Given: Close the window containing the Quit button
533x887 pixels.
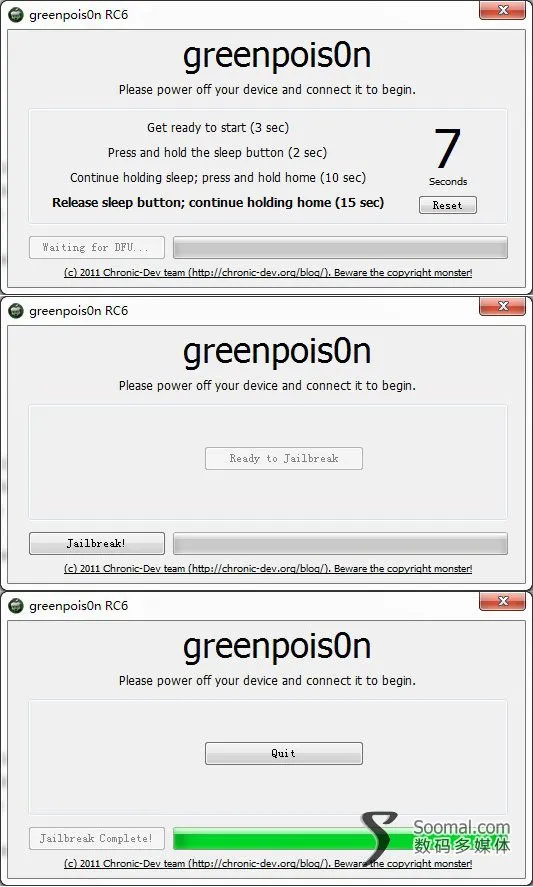Looking at the screenshot, I should (502, 601).
